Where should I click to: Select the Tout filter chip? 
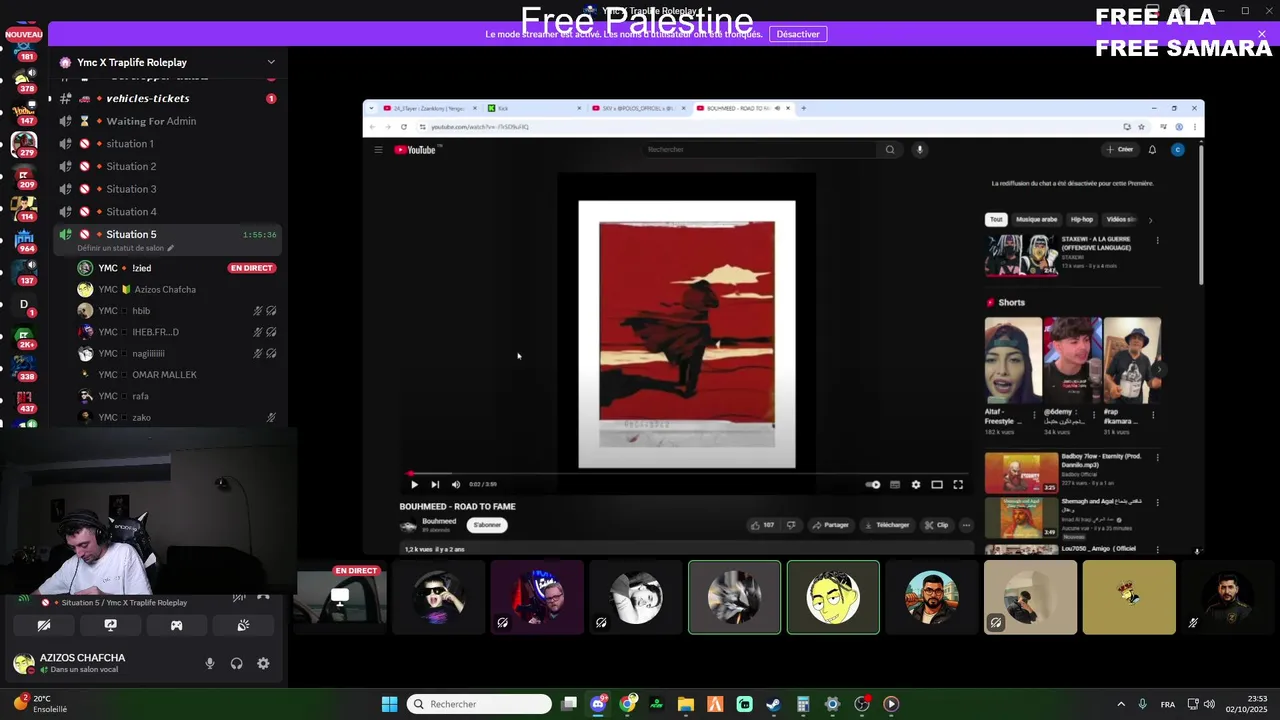[996, 219]
